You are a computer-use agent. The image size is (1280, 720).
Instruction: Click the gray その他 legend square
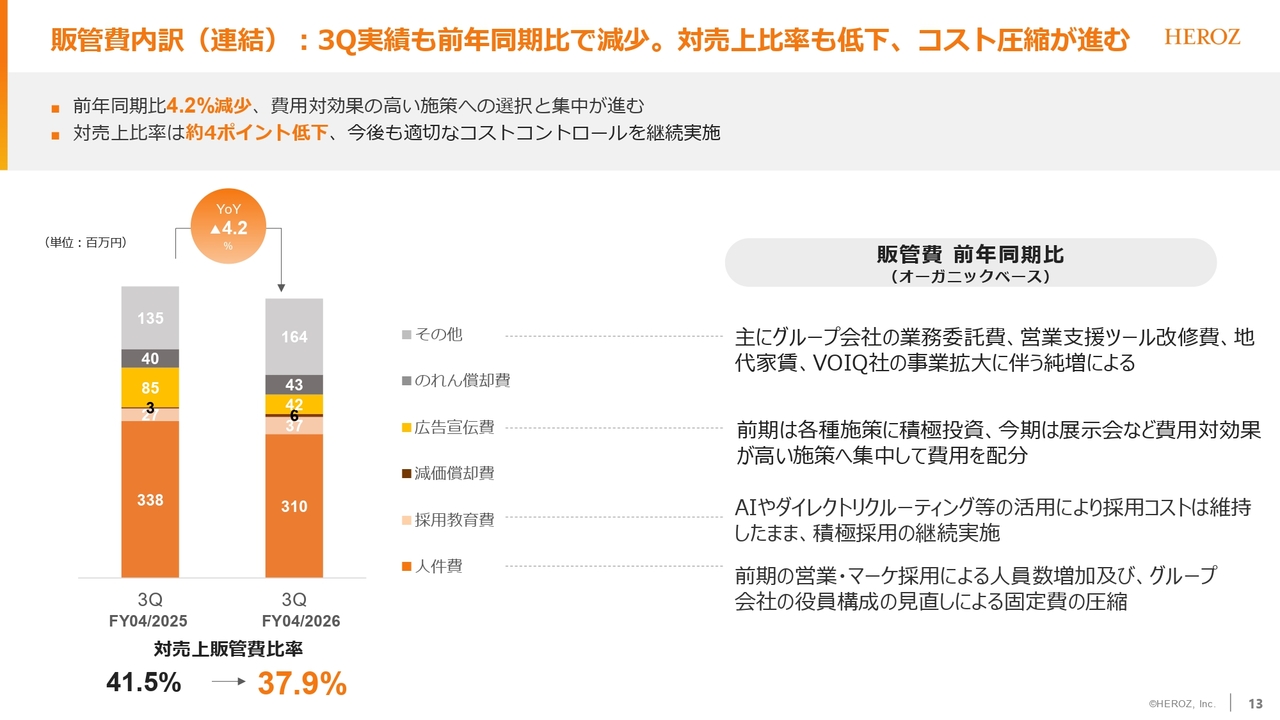click(x=406, y=335)
